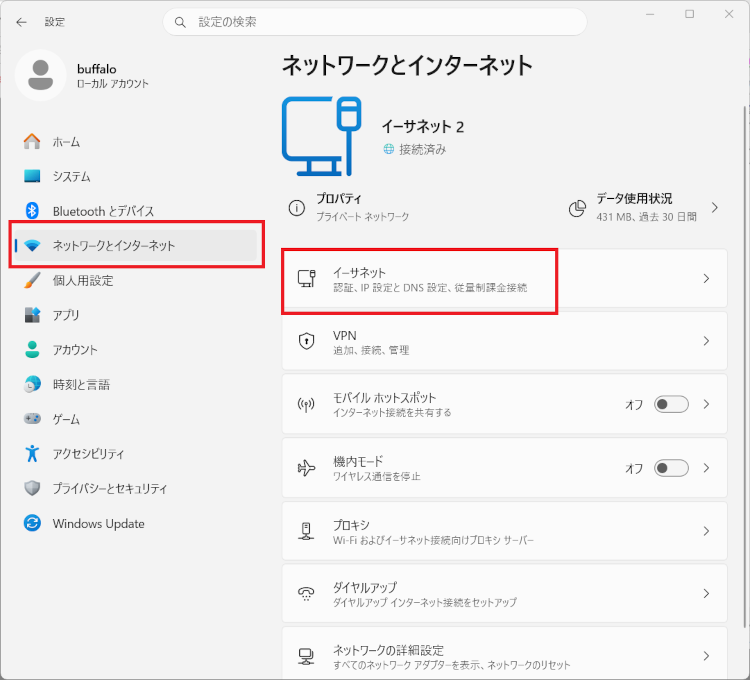Viewport: 750px width, 680px height.
Task: Click the large Ethernet computer graphic
Action: point(321,136)
